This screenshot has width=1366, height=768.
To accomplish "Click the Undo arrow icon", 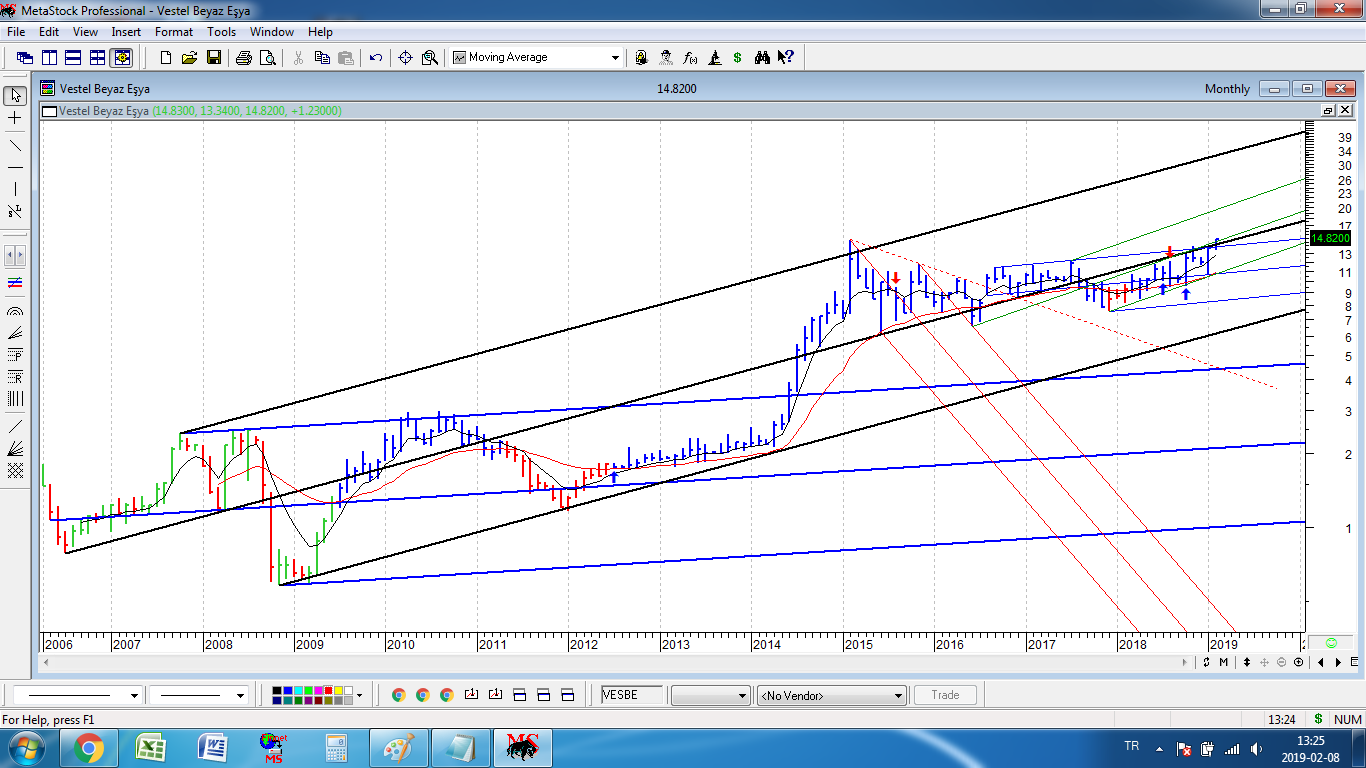I will [x=376, y=58].
